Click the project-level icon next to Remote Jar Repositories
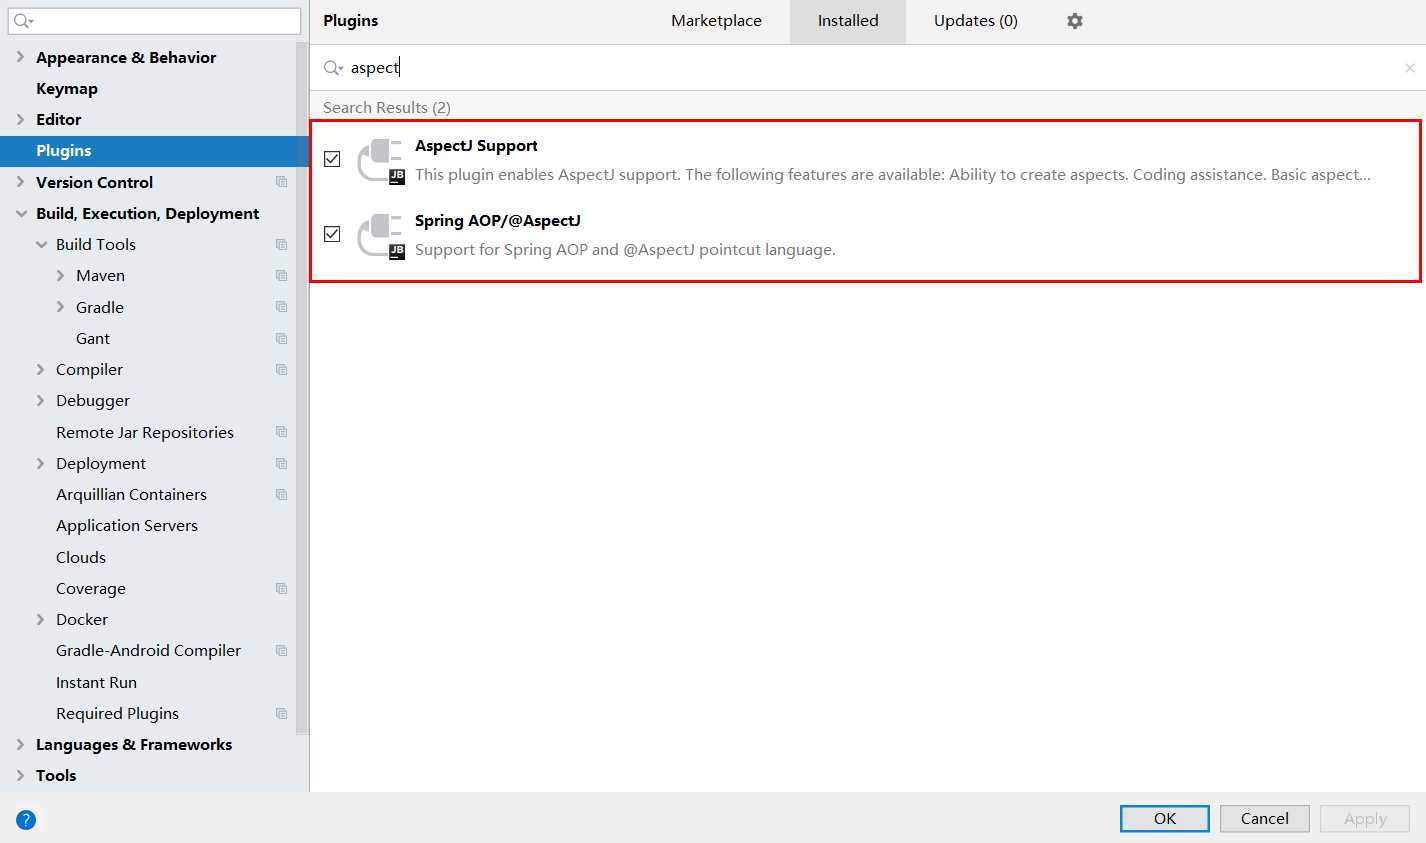 click(281, 432)
